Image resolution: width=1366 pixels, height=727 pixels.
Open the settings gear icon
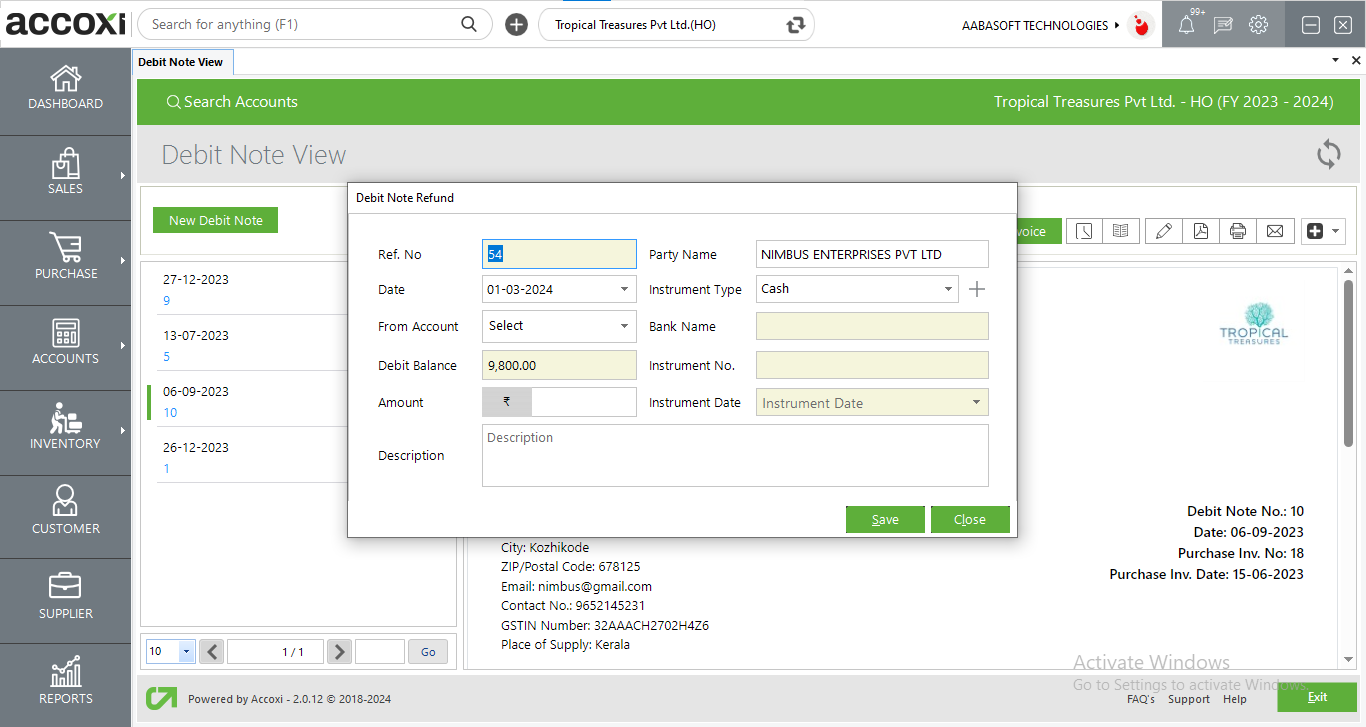pos(1259,25)
